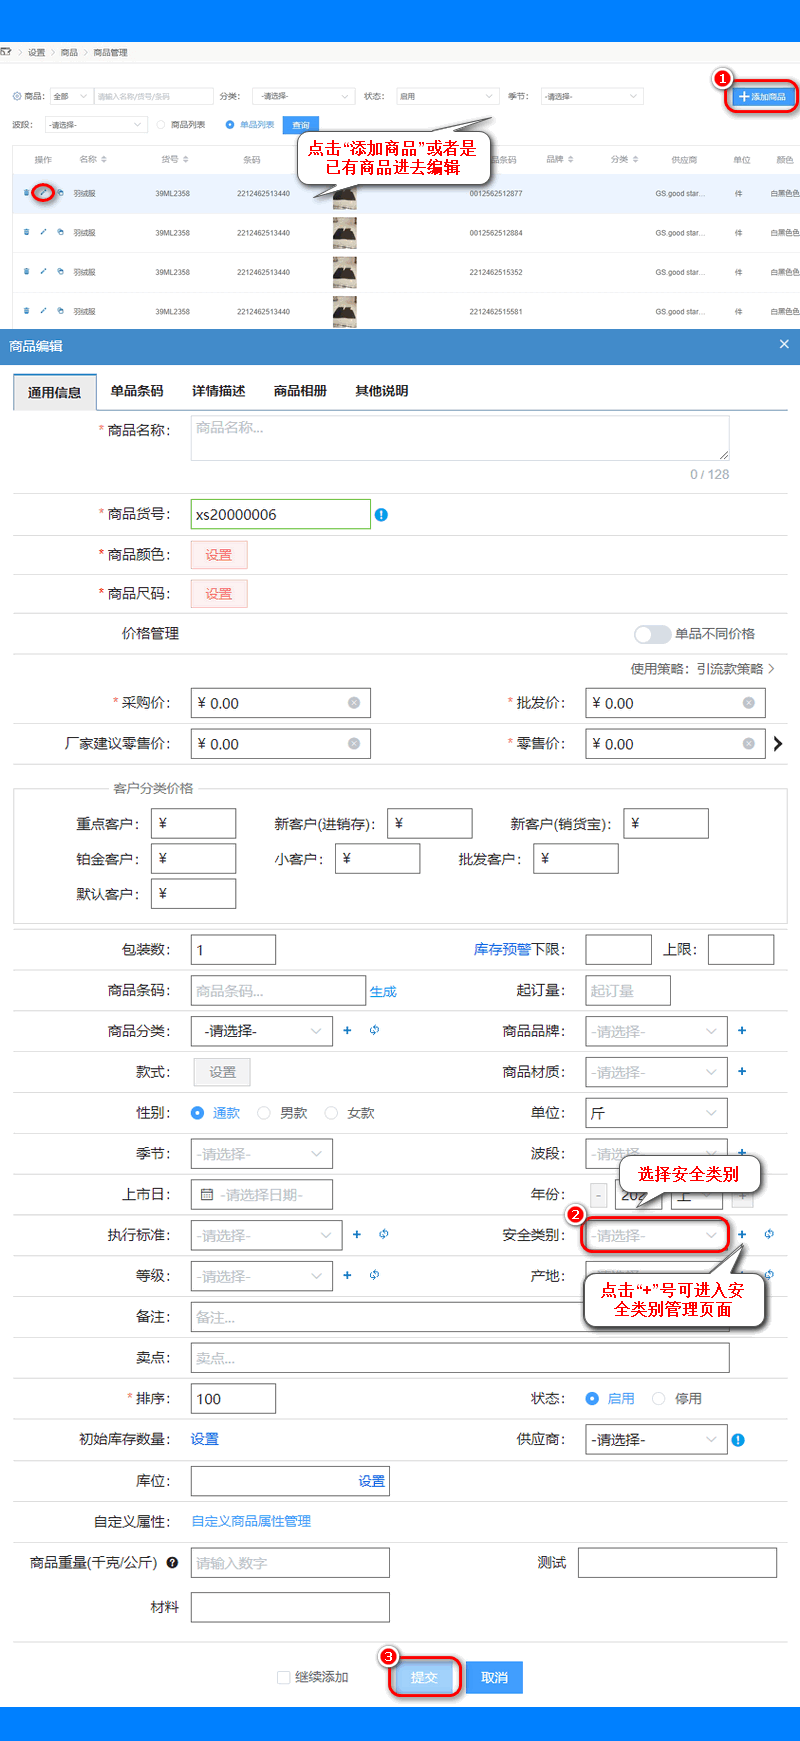This screenshot has width=800, height=1741.
Task: Open 商品 in the breadcrumb
Action: point(69,52)
